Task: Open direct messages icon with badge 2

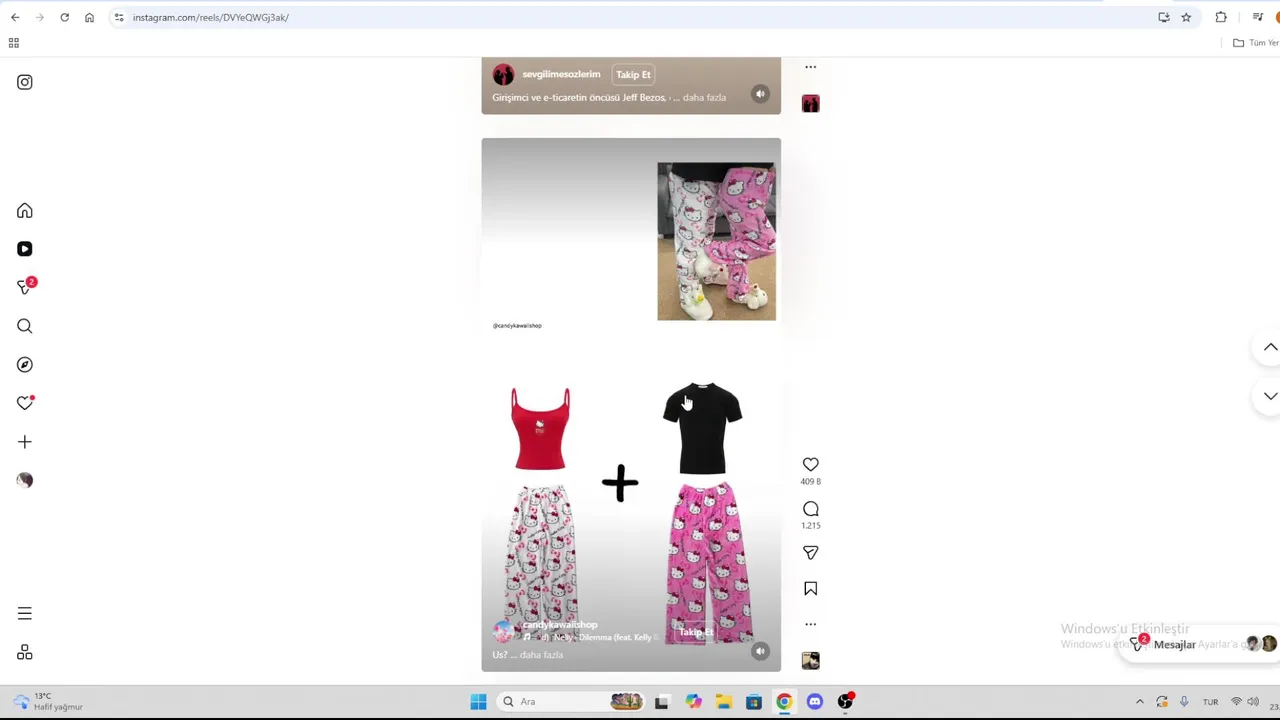Action: [x=25, y=287]
